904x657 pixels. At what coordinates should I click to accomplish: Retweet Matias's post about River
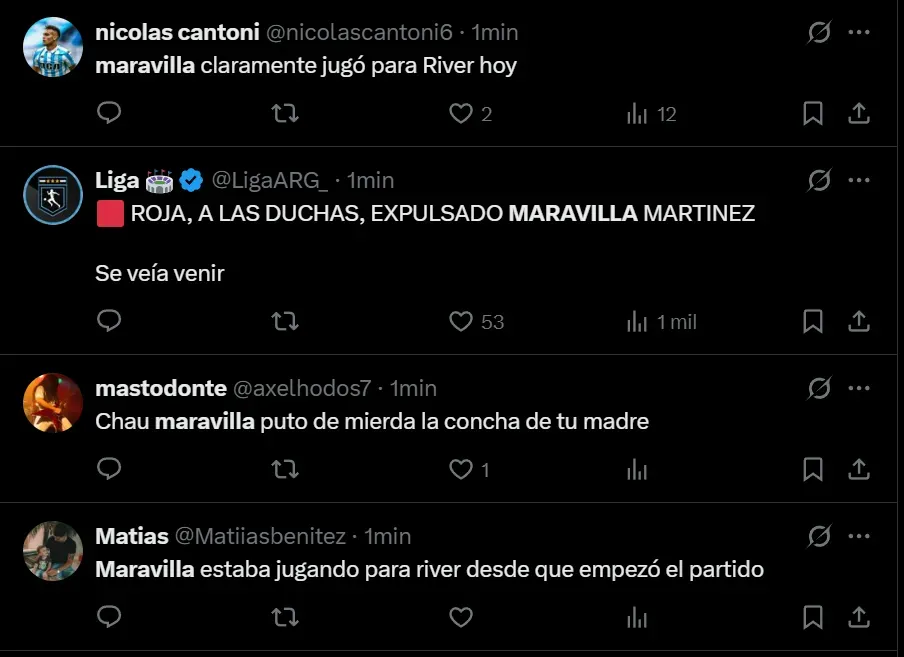(285, 617)
